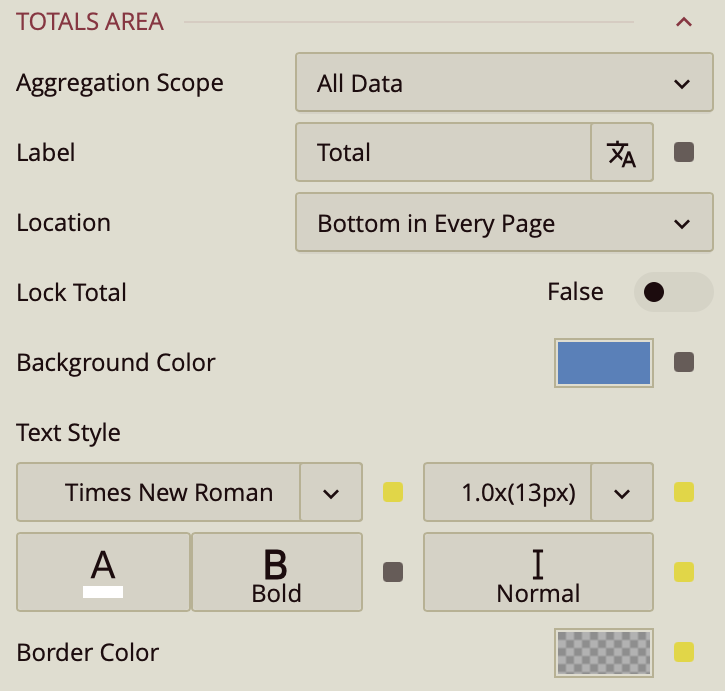Click the transparent Border Color swatch

tap(604, 652)
